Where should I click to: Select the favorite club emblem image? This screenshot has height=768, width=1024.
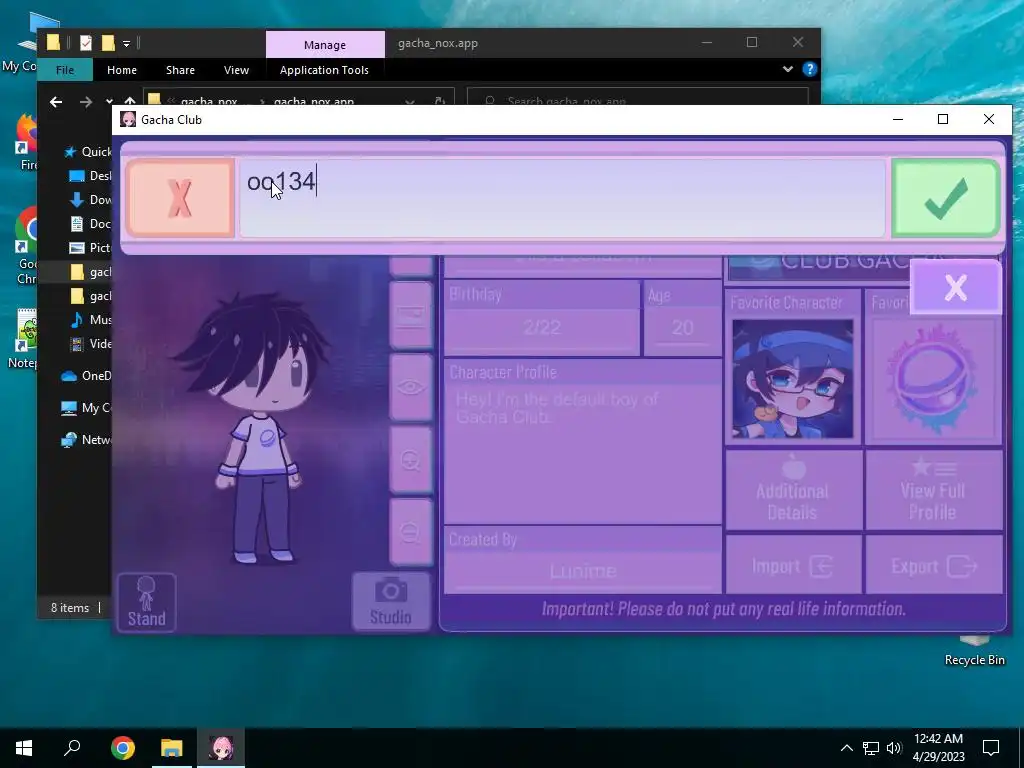tap(932, 379)
